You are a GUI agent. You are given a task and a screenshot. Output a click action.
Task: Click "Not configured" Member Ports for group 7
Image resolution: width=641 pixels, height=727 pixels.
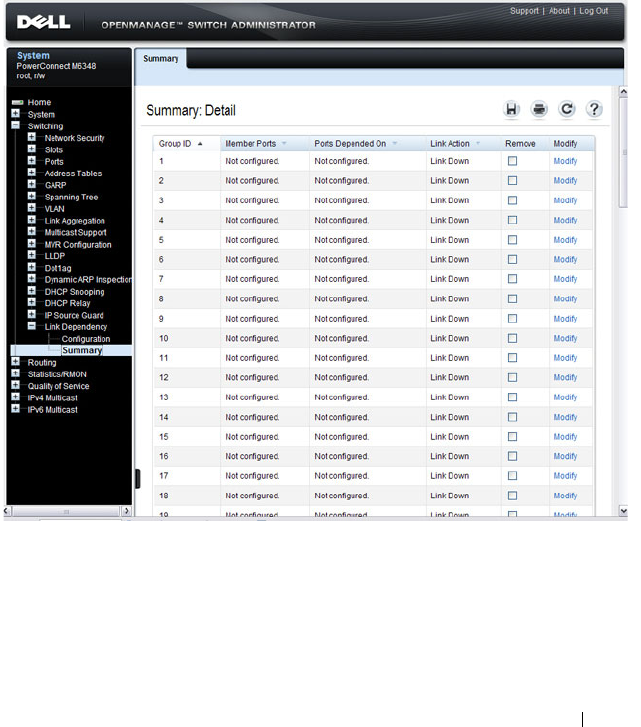pyautogui.click(x=252, y=279)
